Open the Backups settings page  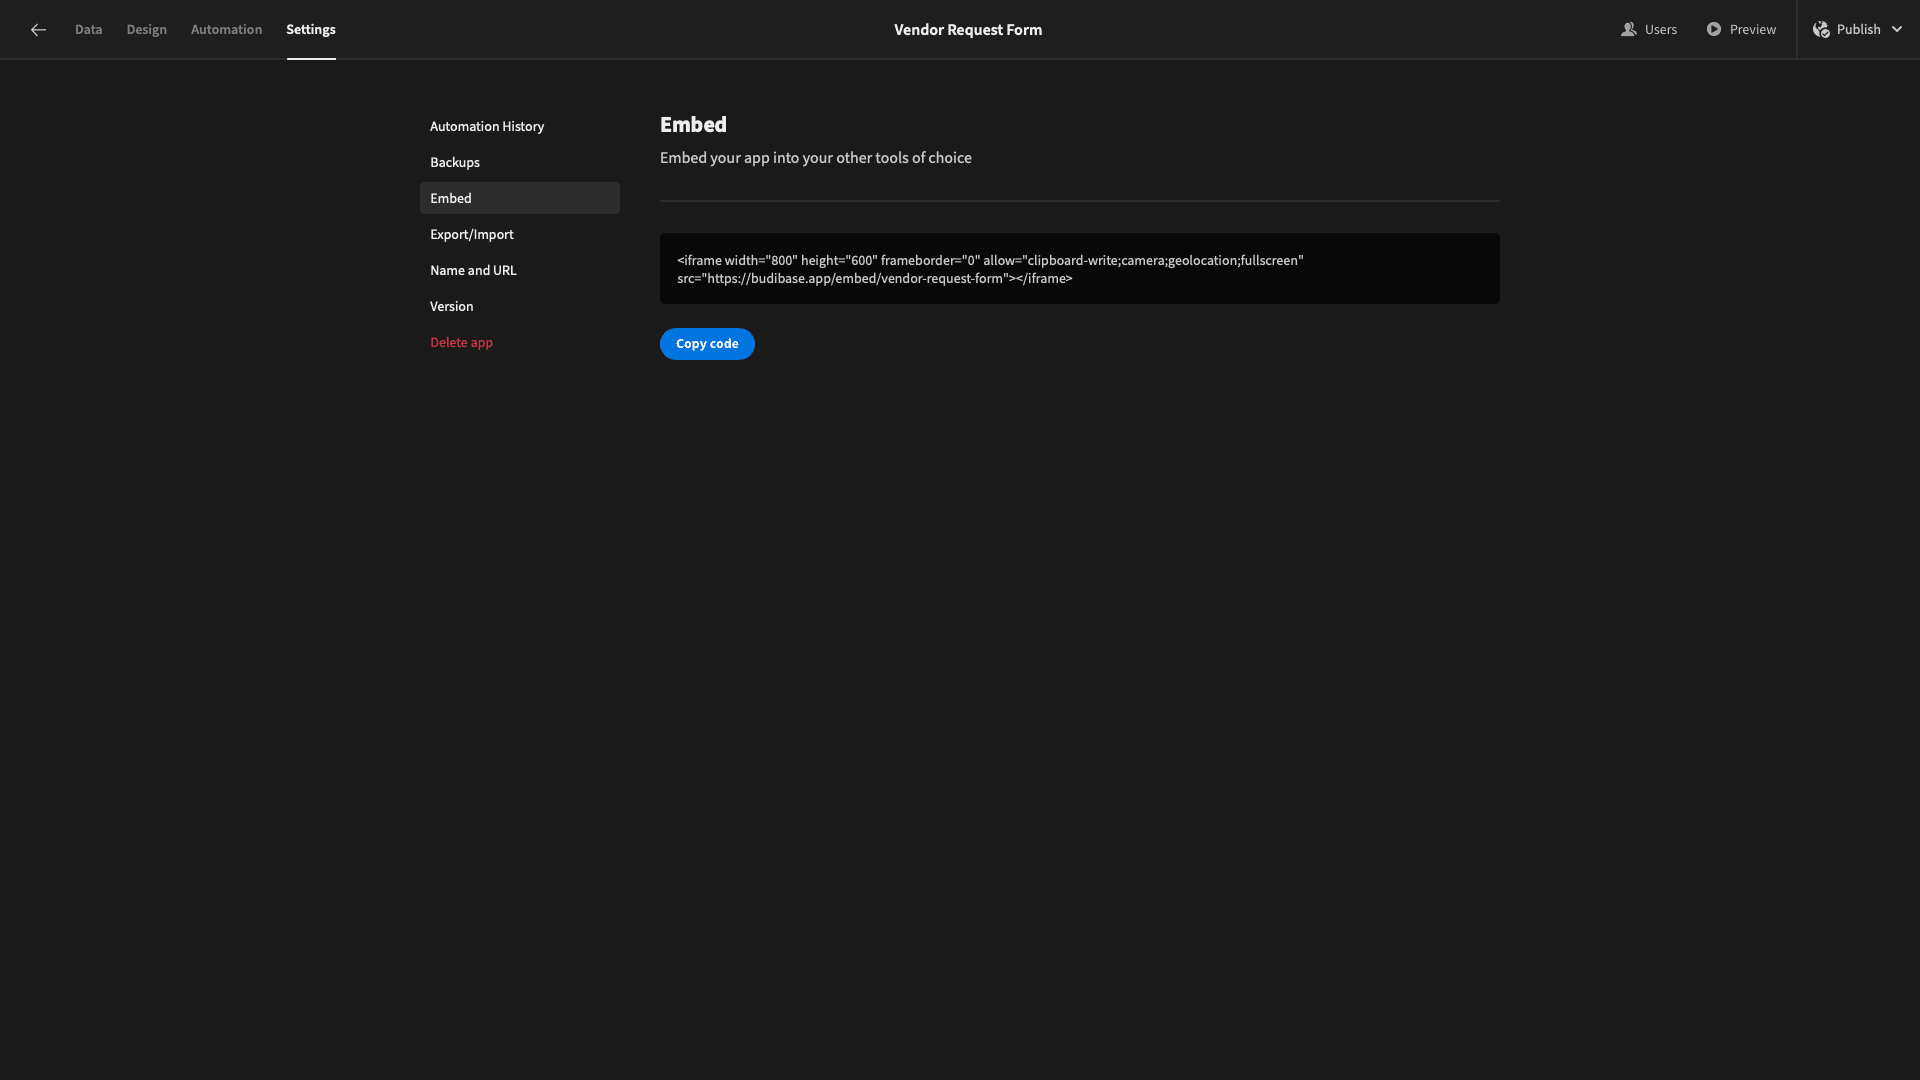pyautogui.click(x=520, y=162)
